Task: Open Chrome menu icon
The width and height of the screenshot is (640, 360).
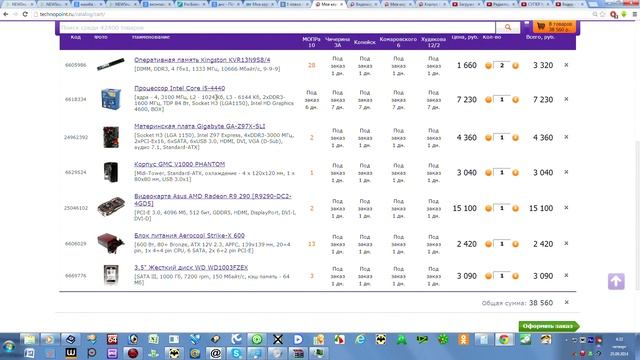Action: 635,14
